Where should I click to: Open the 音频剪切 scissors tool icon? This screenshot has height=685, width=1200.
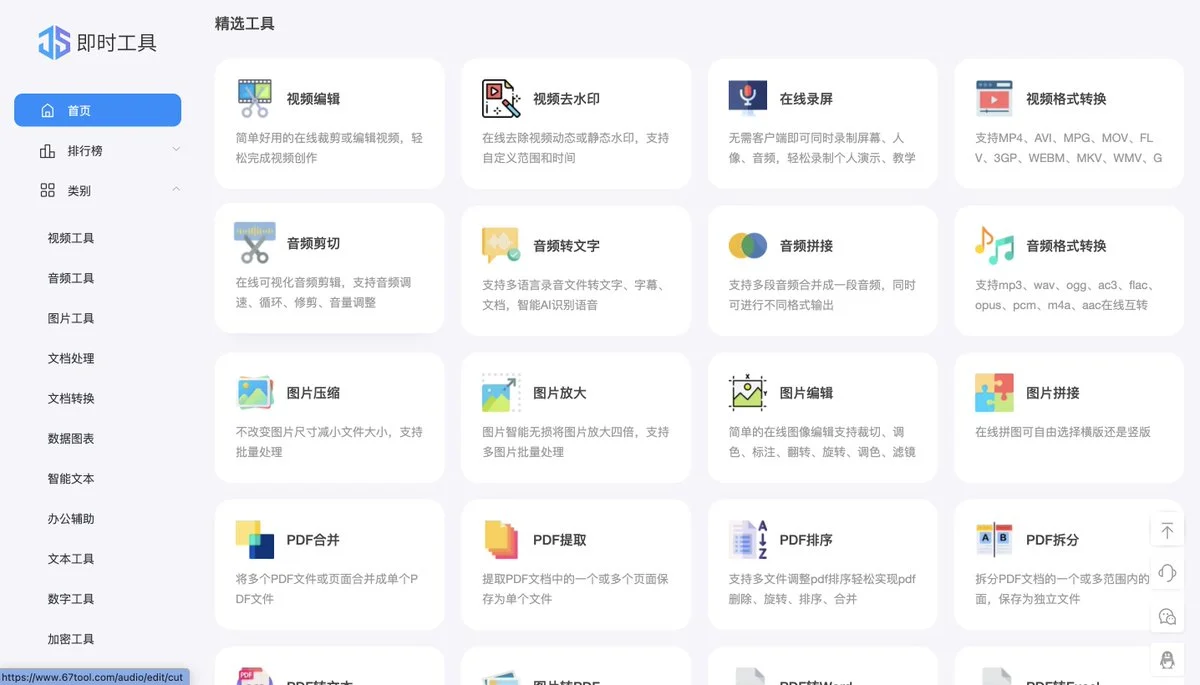point(253,245)
